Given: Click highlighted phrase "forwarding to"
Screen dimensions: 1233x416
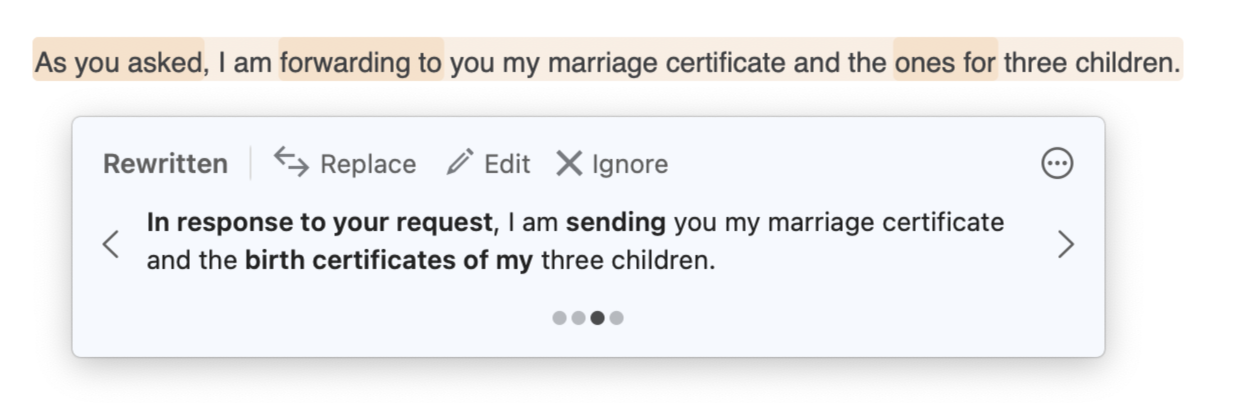Looking at the screenshot, I should (x=361, y=64).
